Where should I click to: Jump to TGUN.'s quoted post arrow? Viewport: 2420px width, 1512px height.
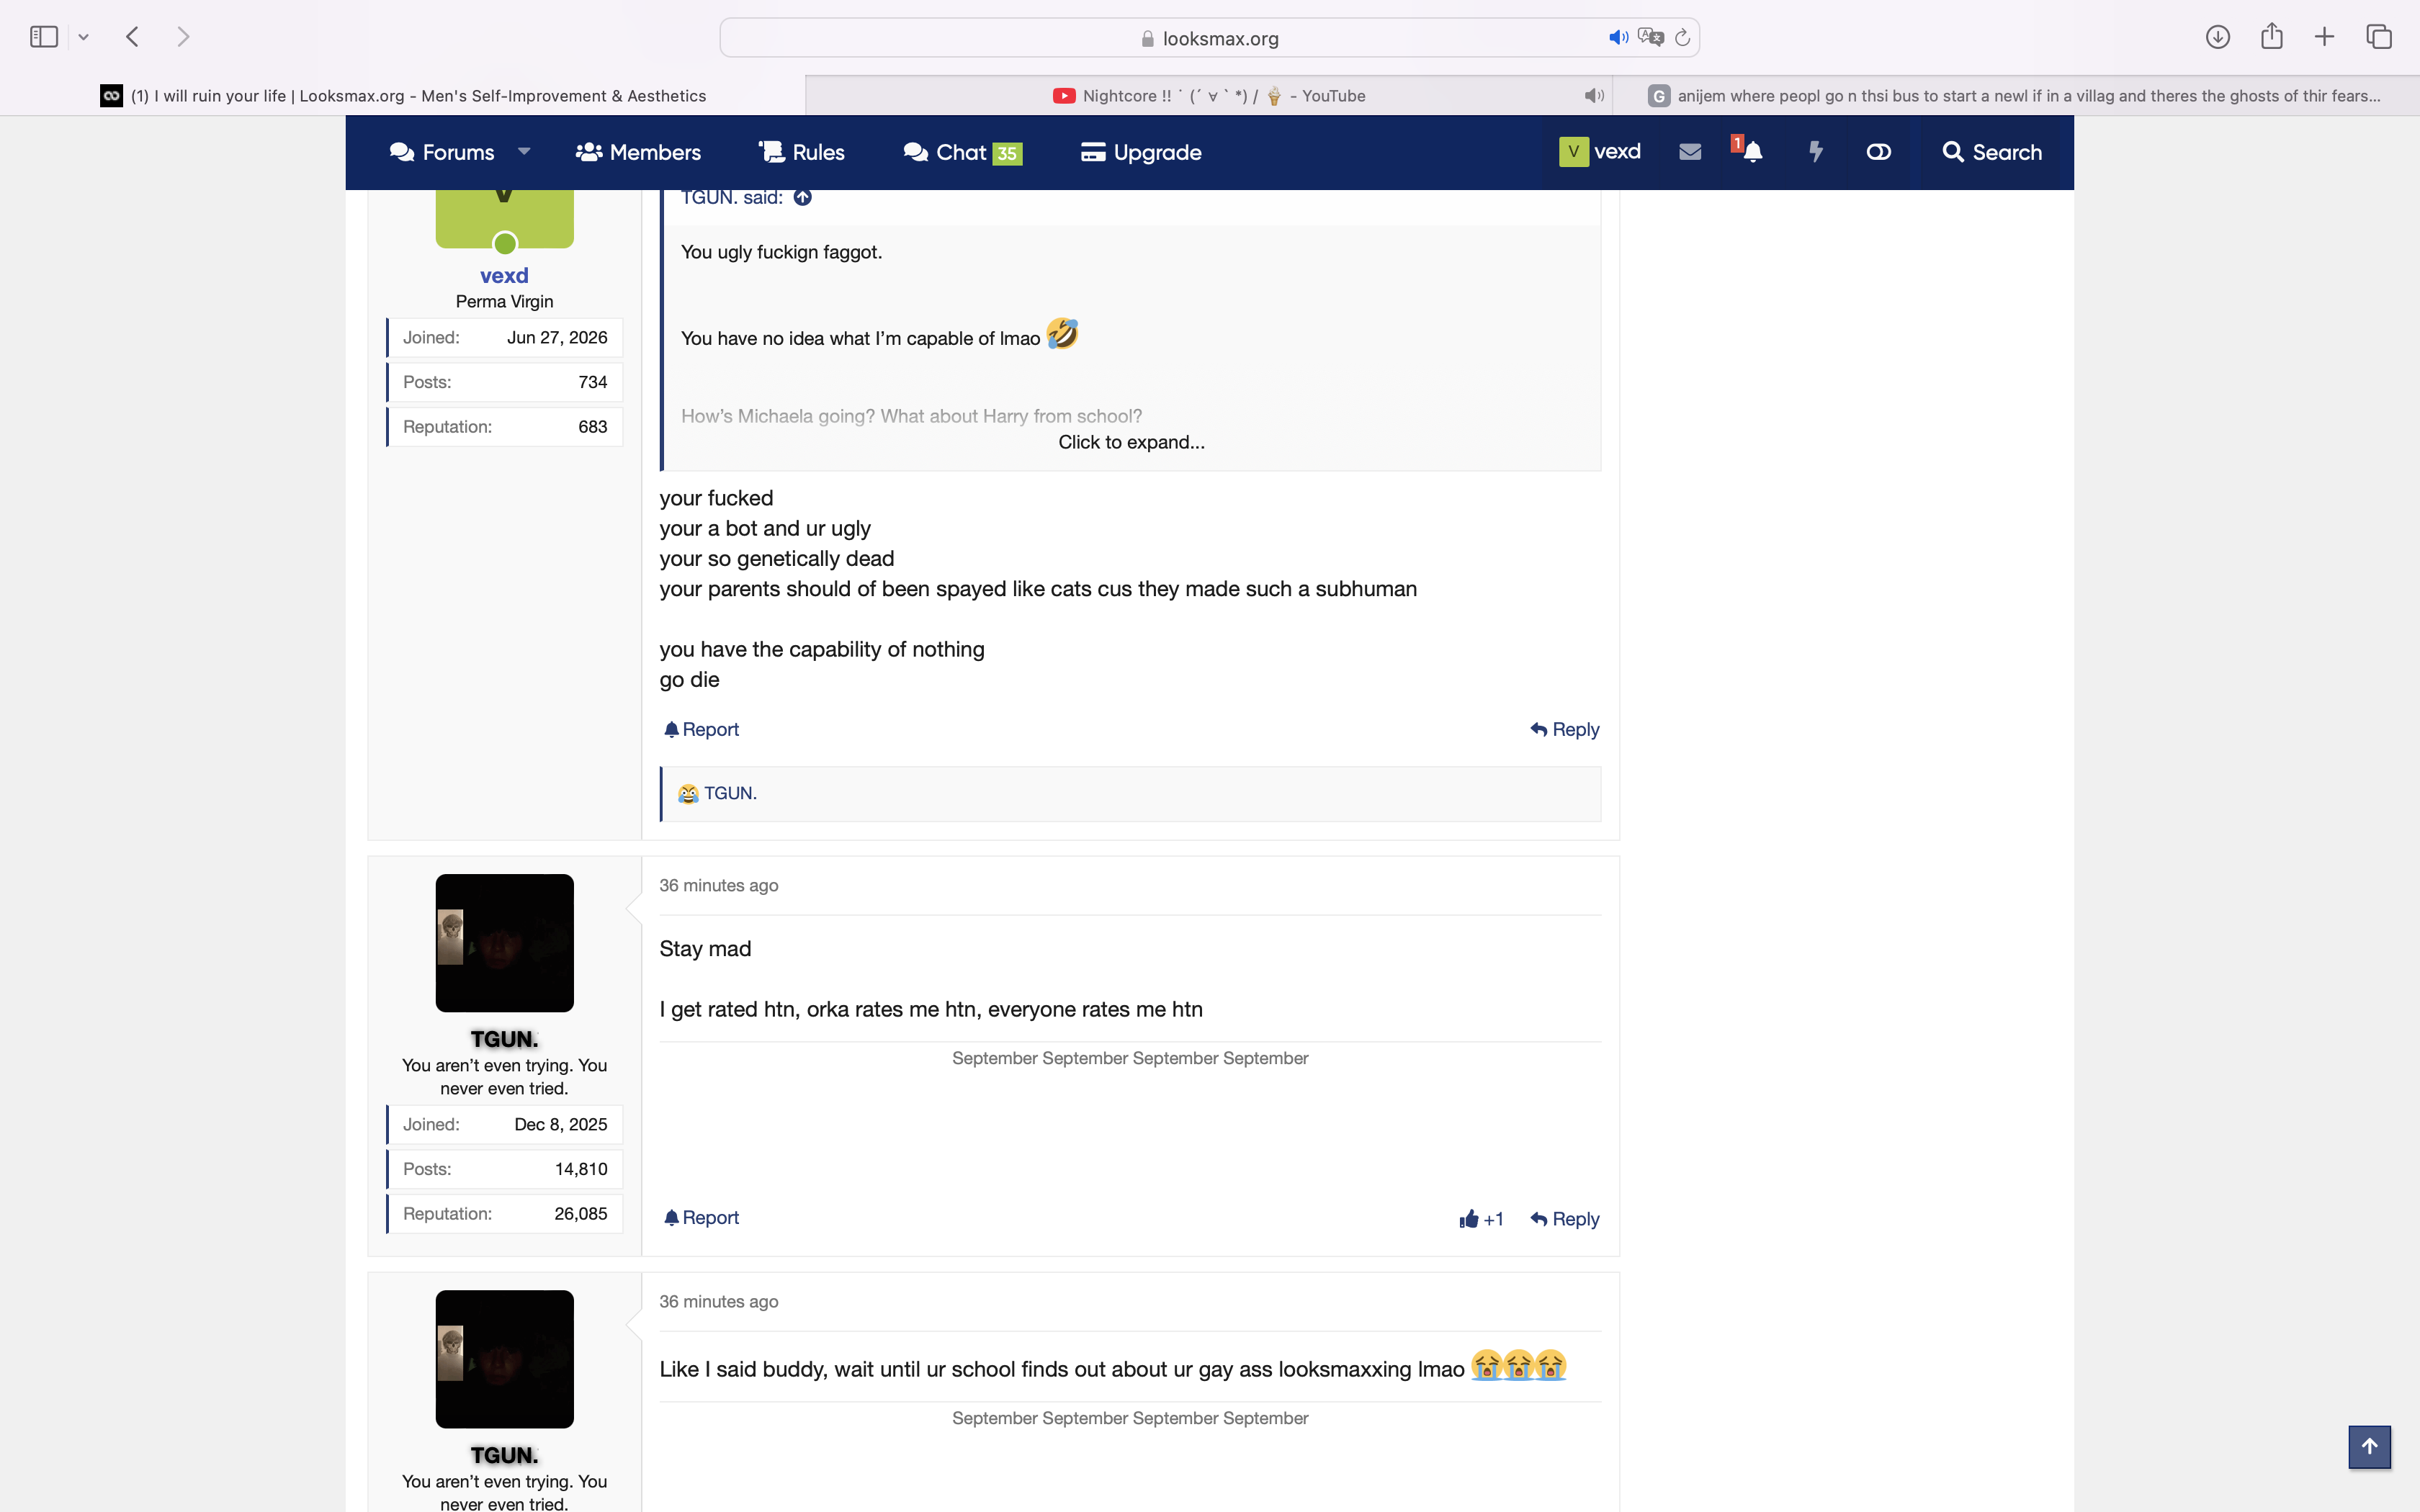802,198
